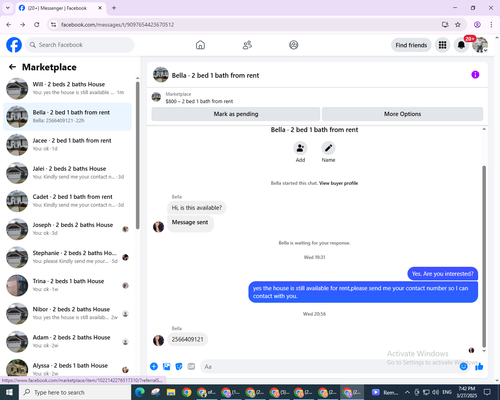Open a new browser tab

point(114,8)
